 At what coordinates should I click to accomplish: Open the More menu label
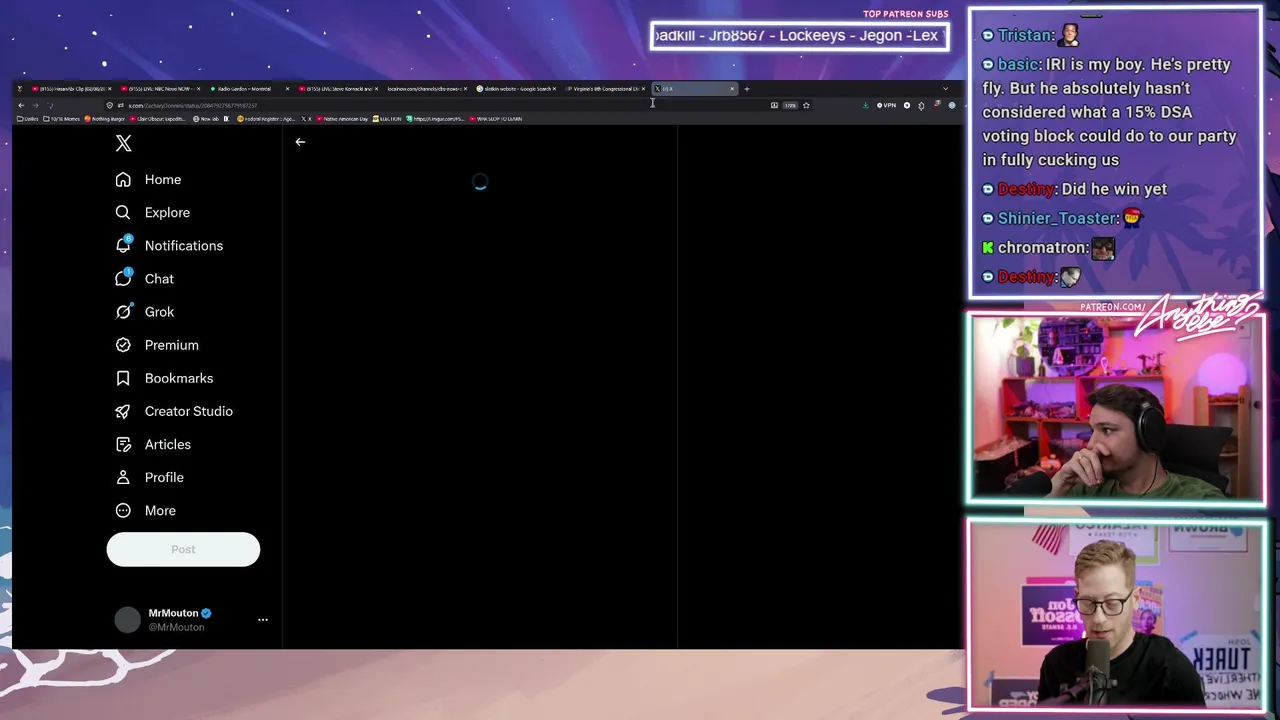(160, 510)
